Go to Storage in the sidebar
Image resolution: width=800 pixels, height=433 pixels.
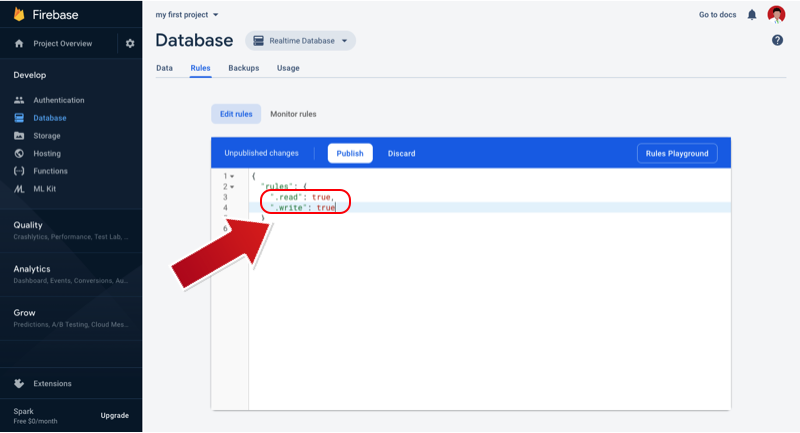pyautogui.click(x=46, y=136)
